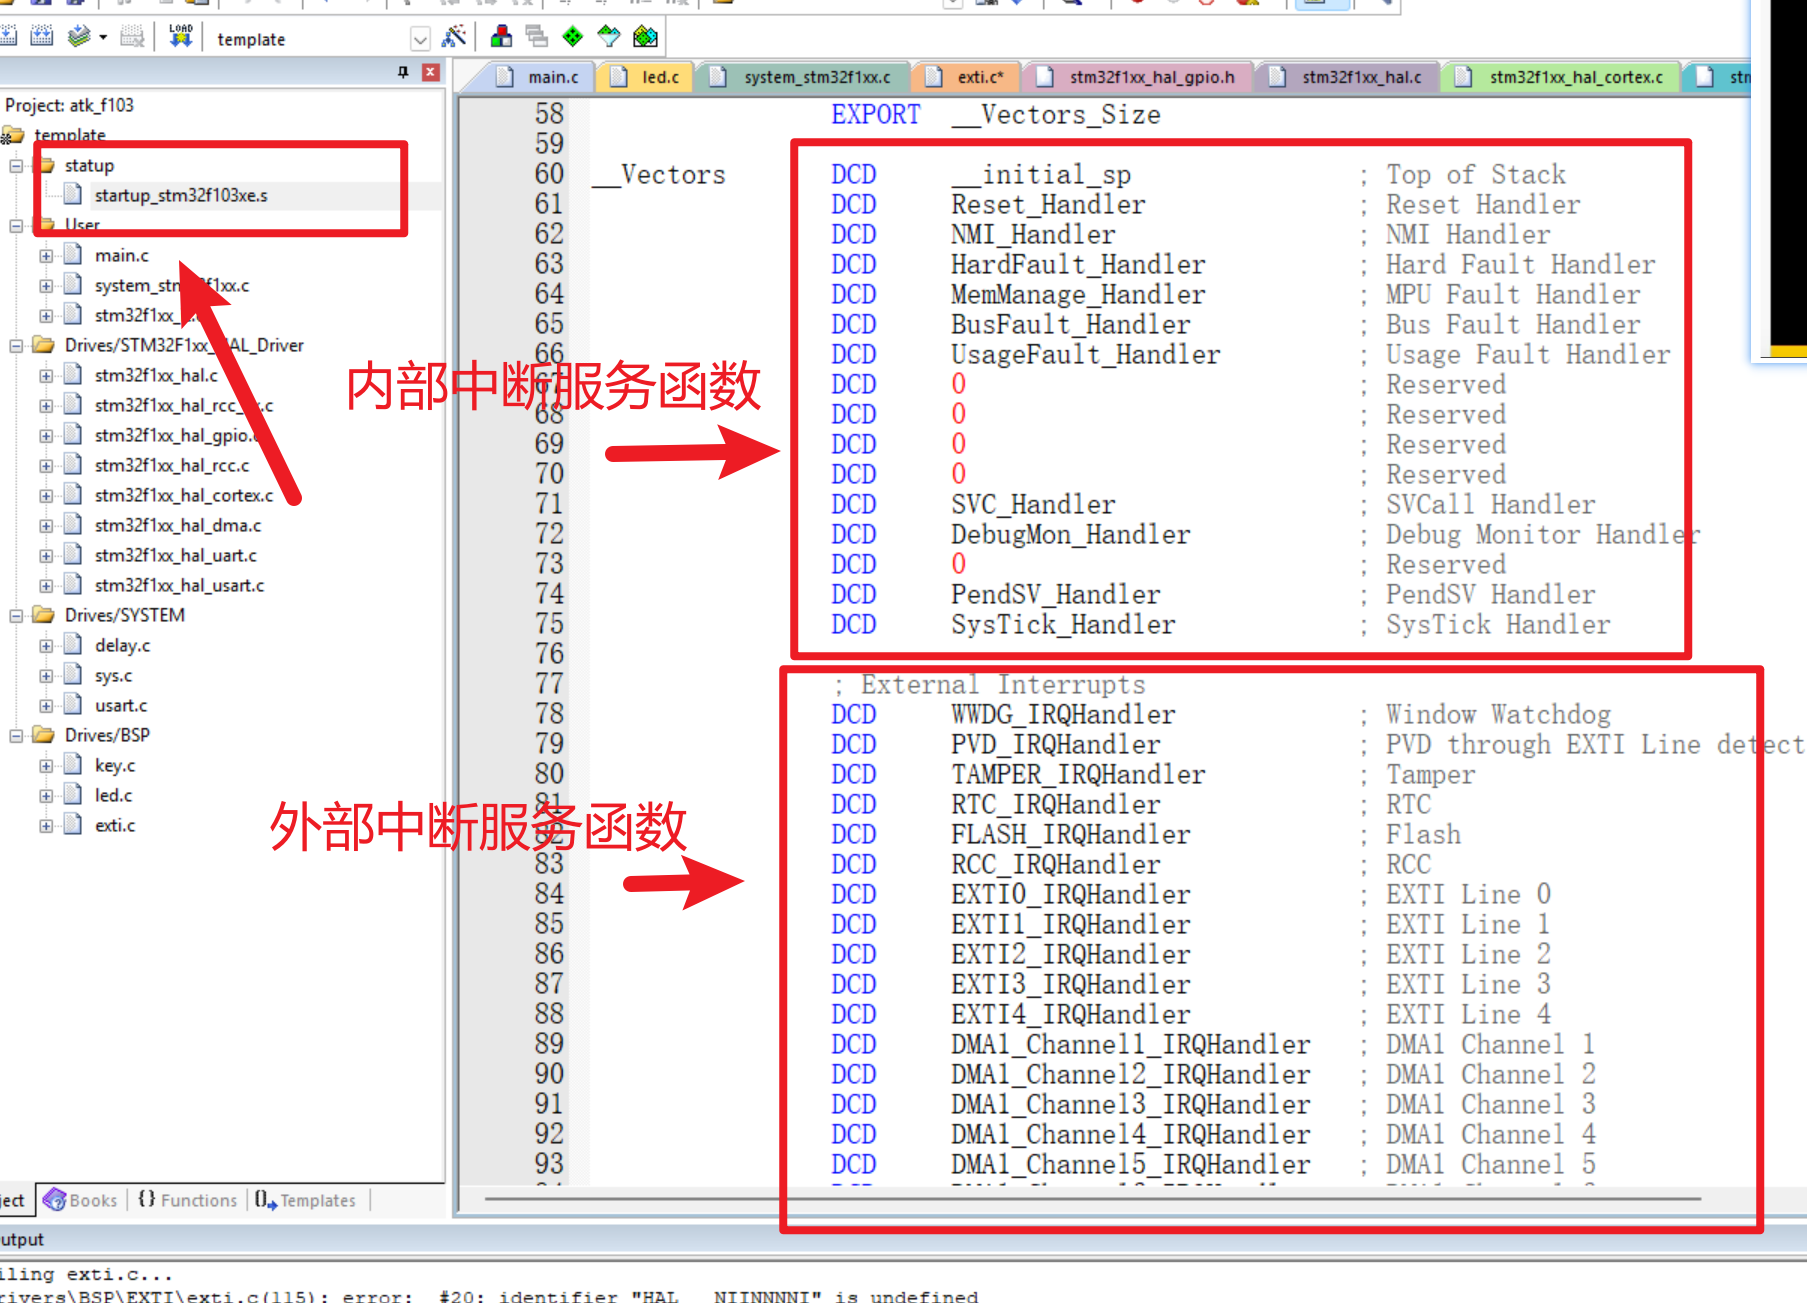Select stm32f1xx_hal_usart.c in project tree
Screen dimensions: 1807x1303
point(179,585)
